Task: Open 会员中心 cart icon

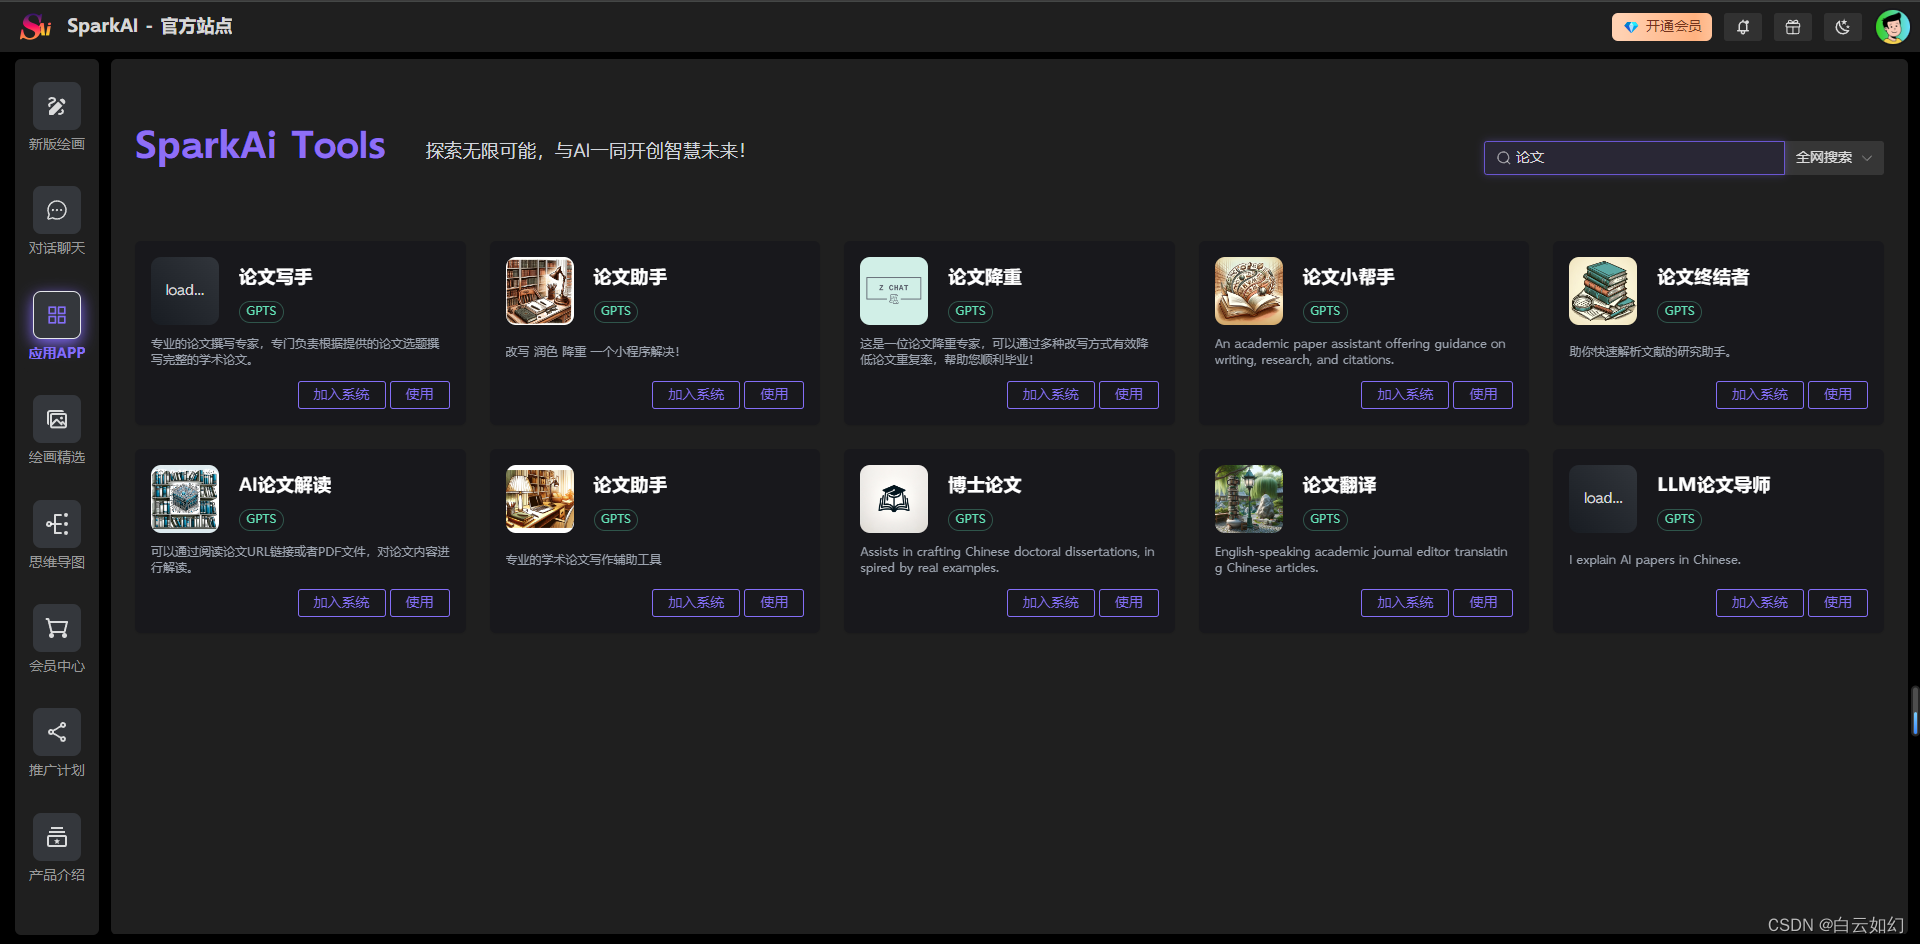Action: pyautogui.click(x=57, y=628)
